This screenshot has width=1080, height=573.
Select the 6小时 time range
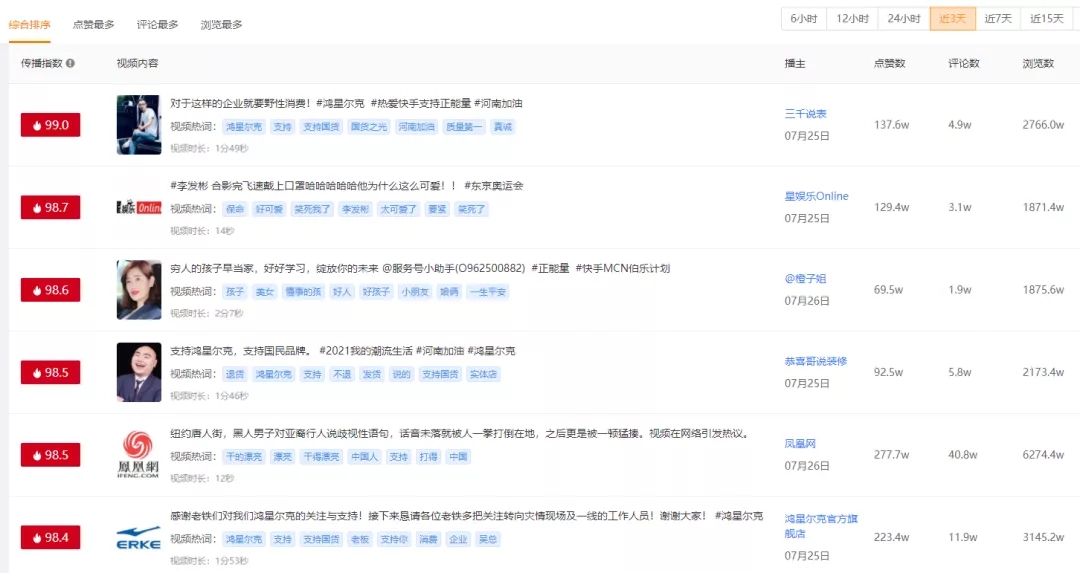click(804, 19)
